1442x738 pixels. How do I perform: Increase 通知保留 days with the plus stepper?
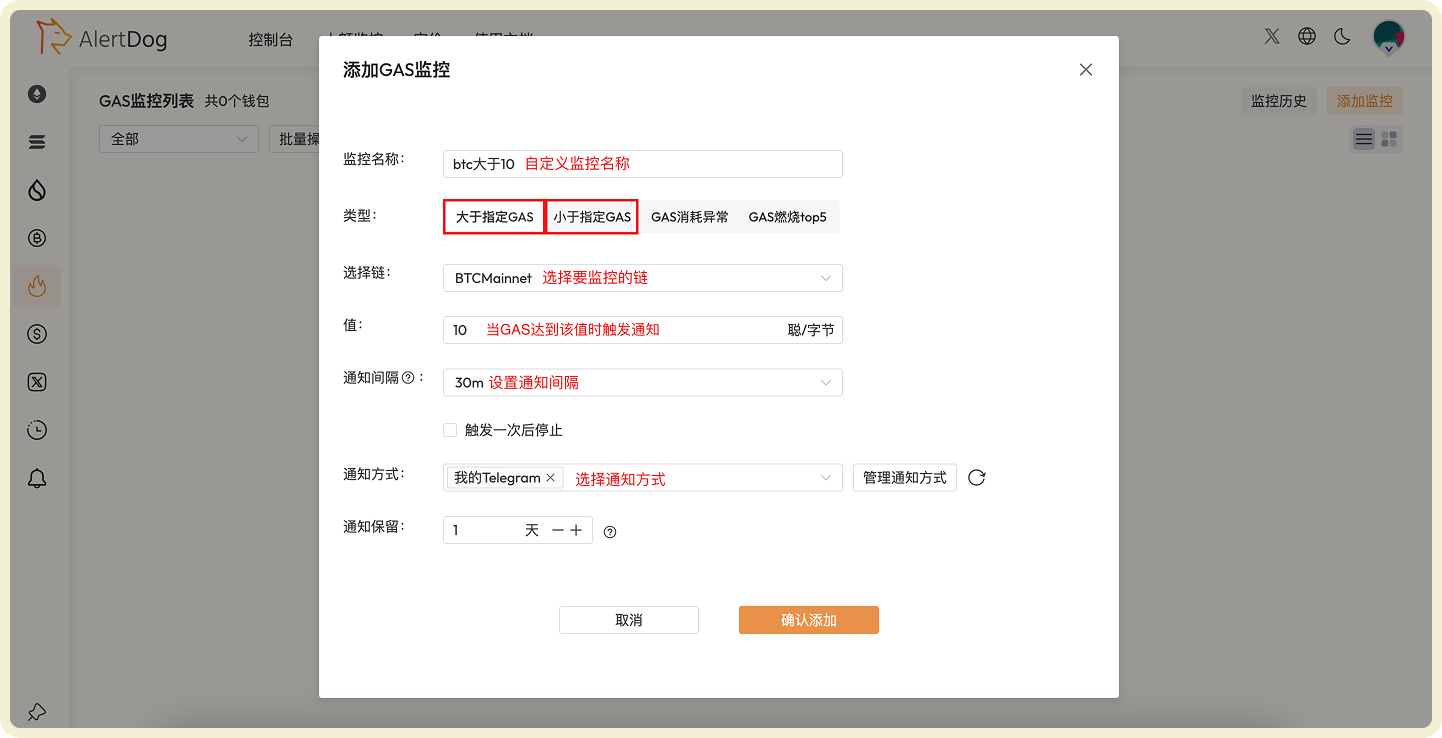(x=578, y=529)
